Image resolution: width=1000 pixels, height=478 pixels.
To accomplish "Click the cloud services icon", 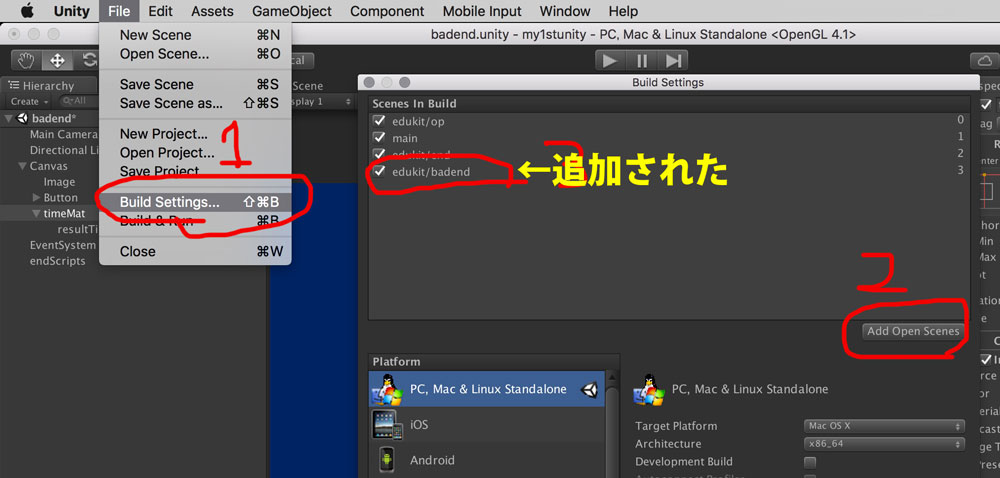I will [985, 61].
